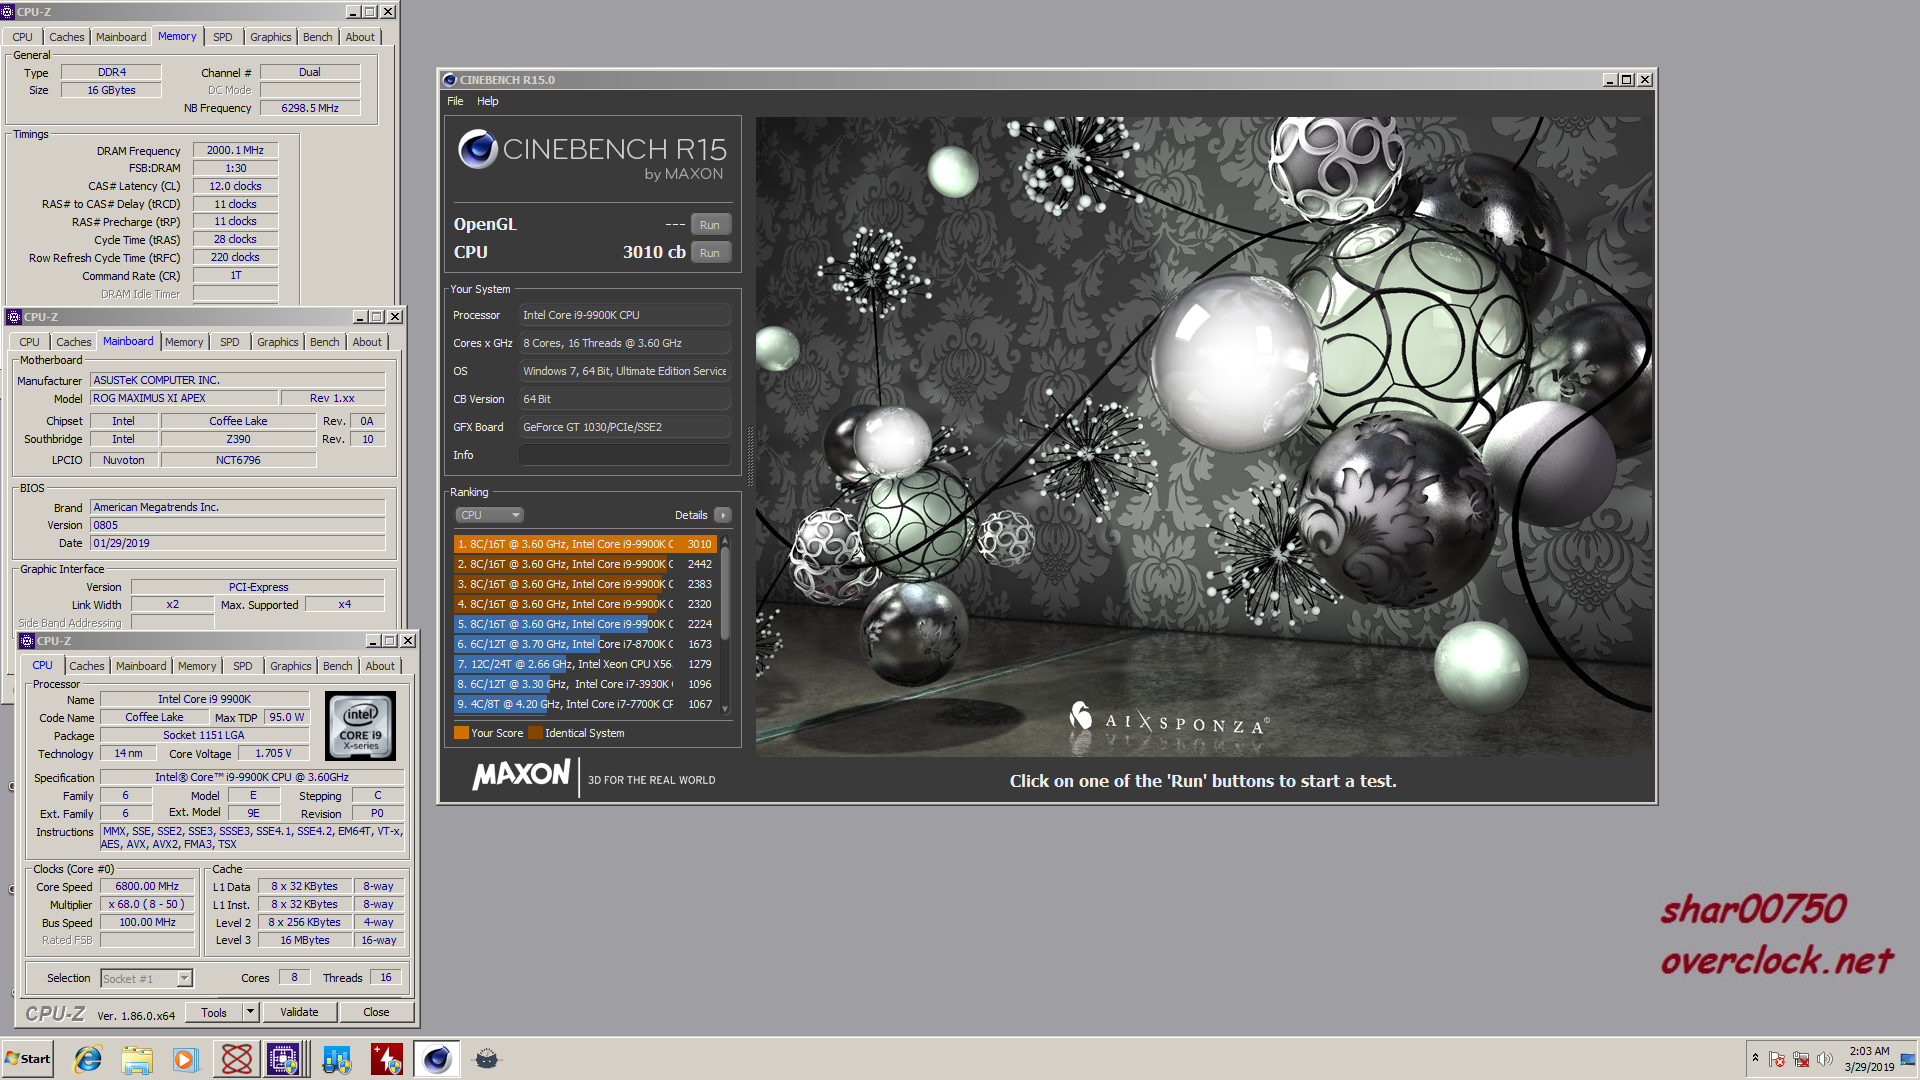The image size is (1920, 1080).
Task: Click the Validate button in CPU-Z
Action: (299, 1012)
